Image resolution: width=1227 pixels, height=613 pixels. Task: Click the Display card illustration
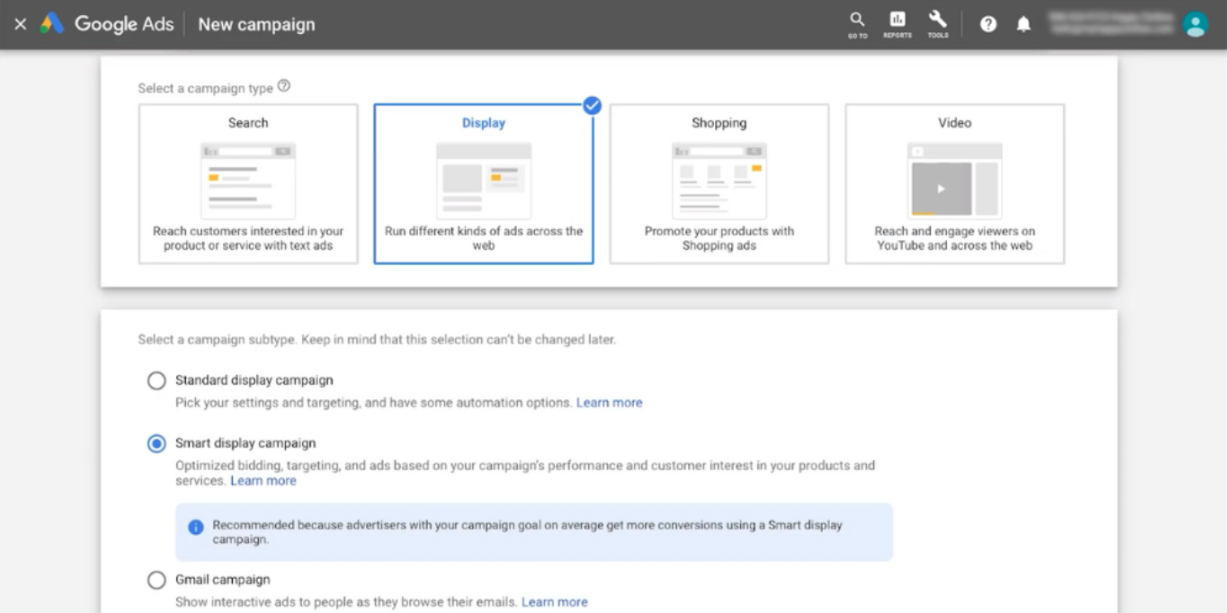click(484, 181)
